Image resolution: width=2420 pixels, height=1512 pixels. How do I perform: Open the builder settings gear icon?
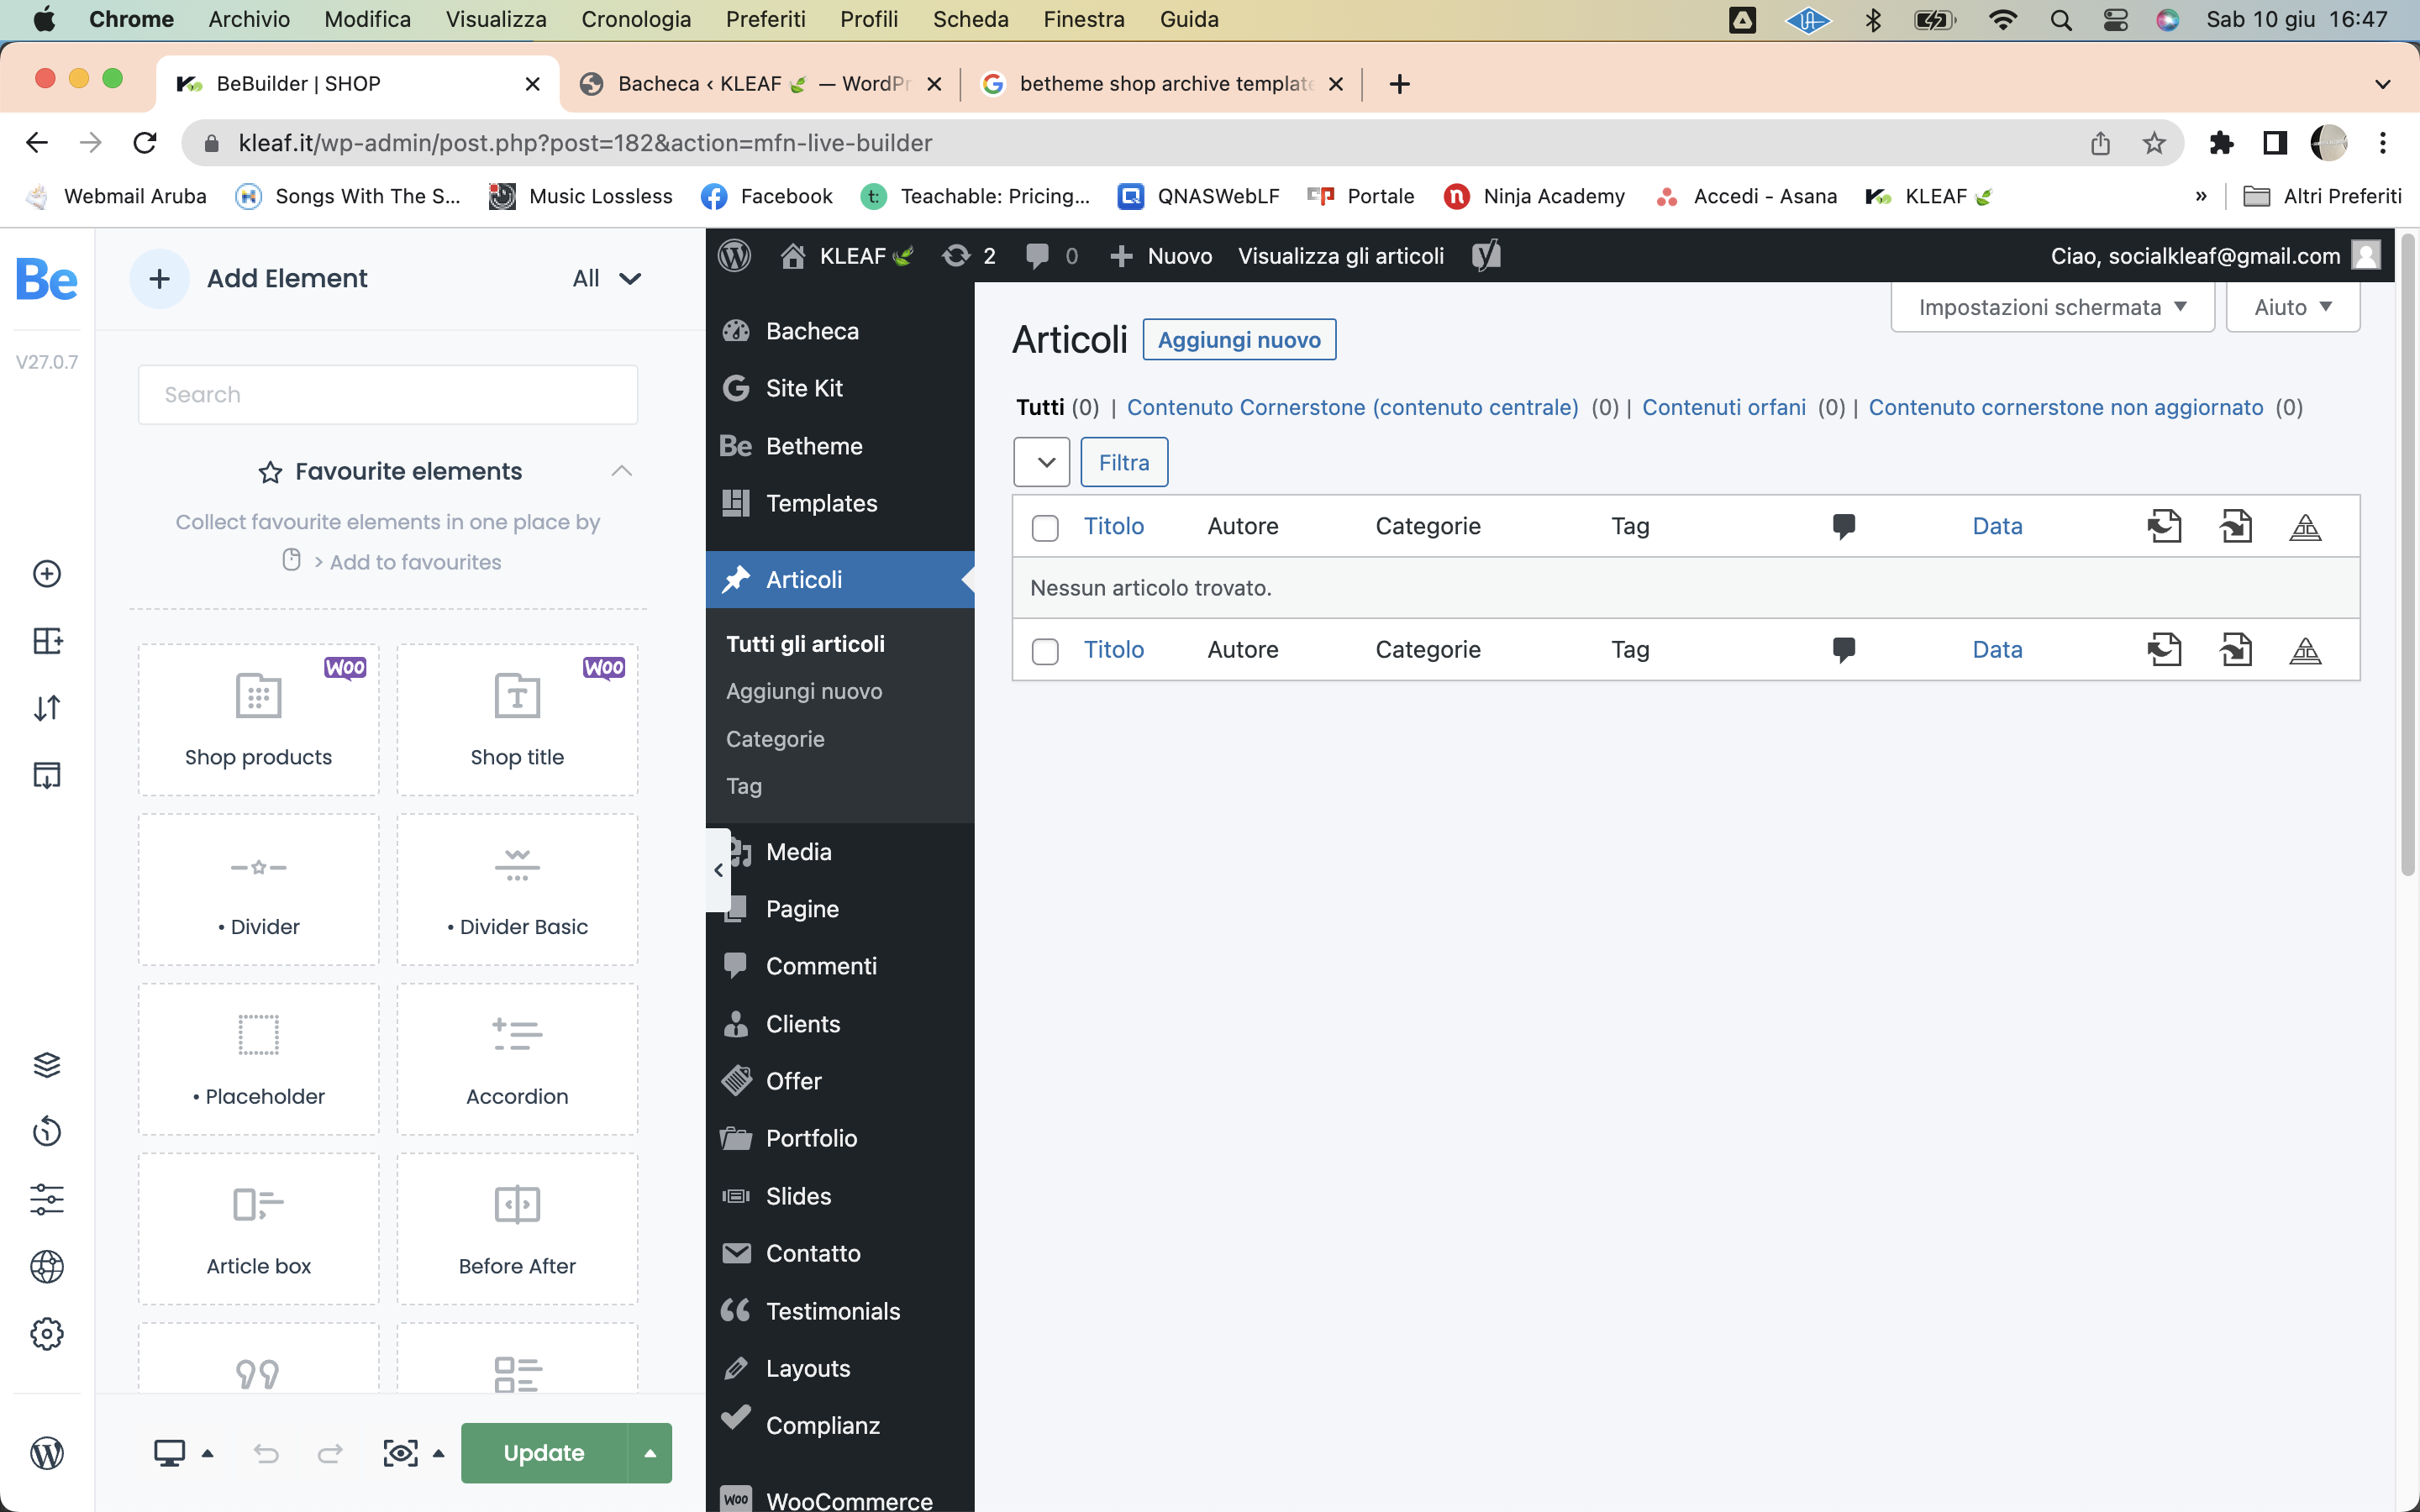[47, 1334]
